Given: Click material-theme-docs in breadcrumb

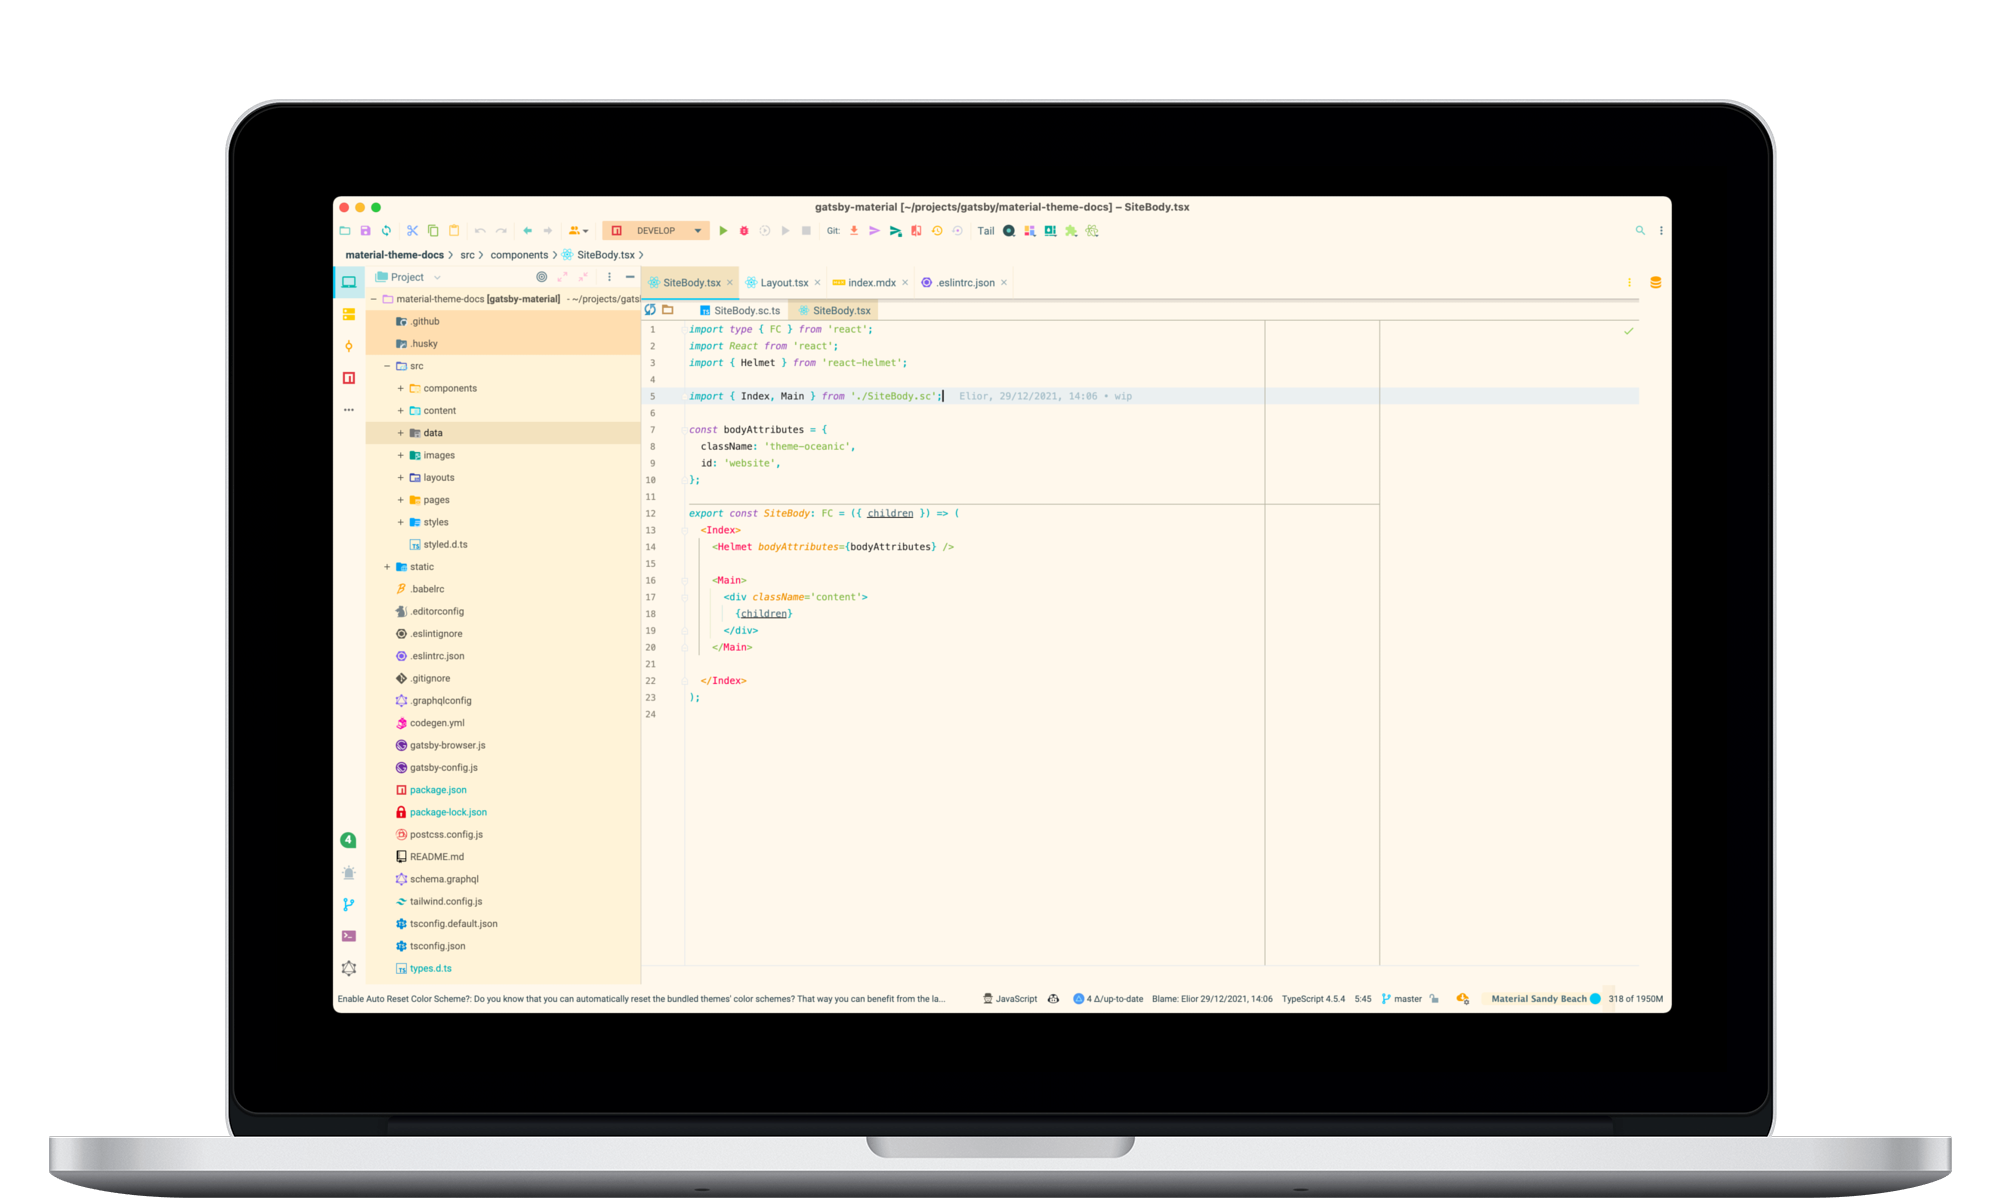Looking at the screenshot, I should point(394,255).
